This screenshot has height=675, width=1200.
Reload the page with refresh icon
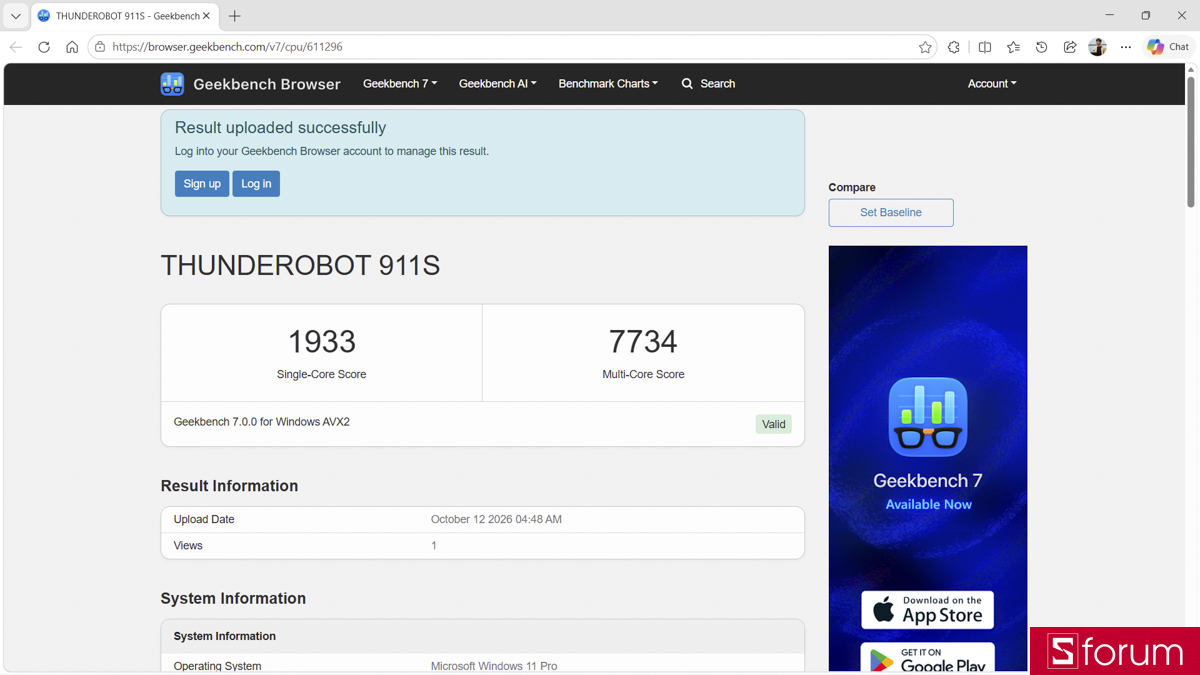point(44,47)
